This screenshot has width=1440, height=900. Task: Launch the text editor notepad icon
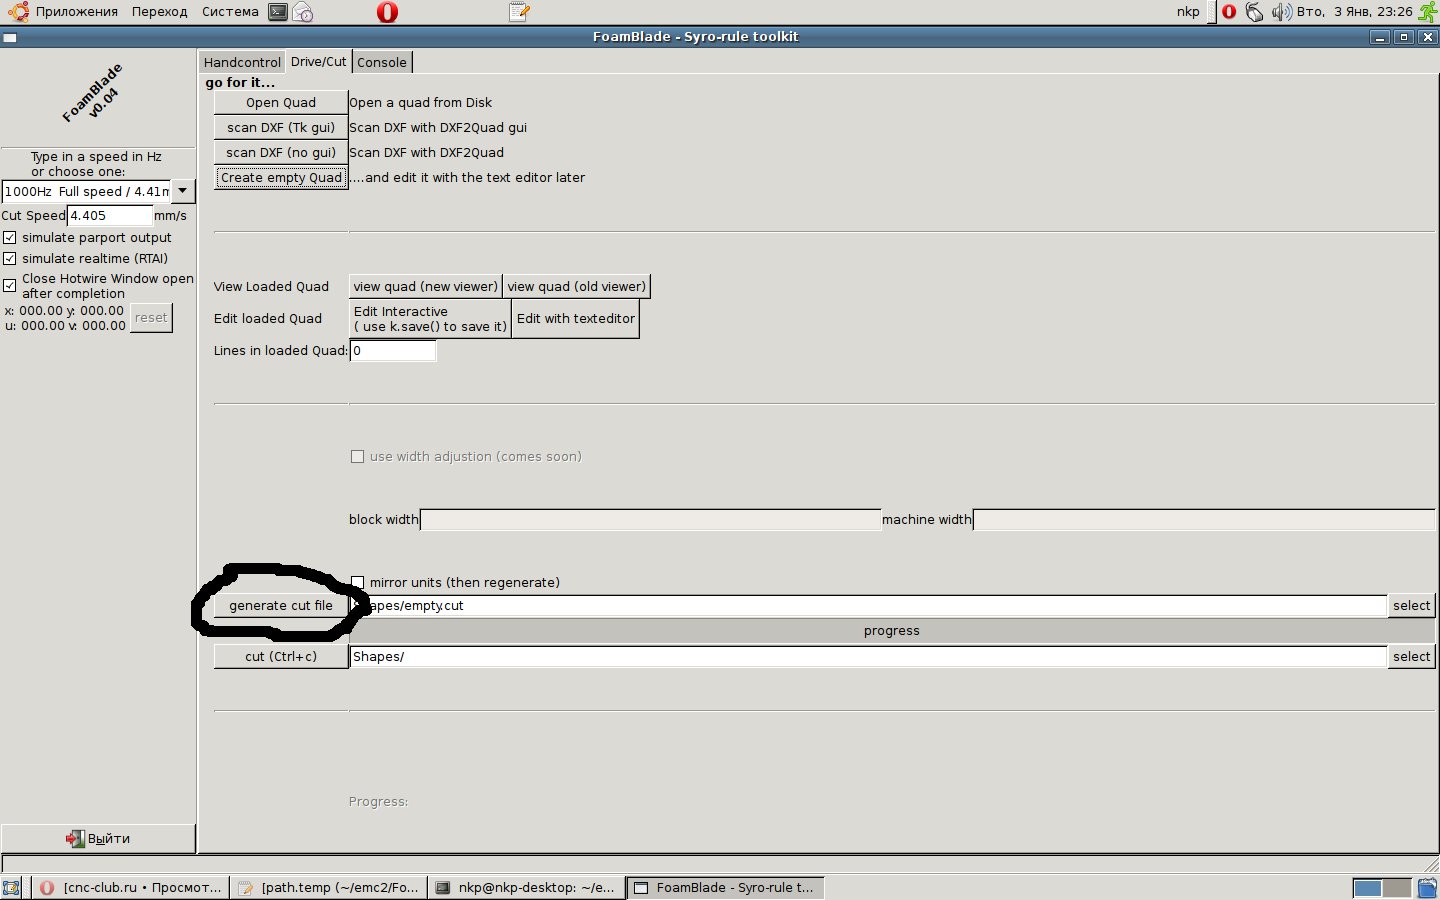518,12
